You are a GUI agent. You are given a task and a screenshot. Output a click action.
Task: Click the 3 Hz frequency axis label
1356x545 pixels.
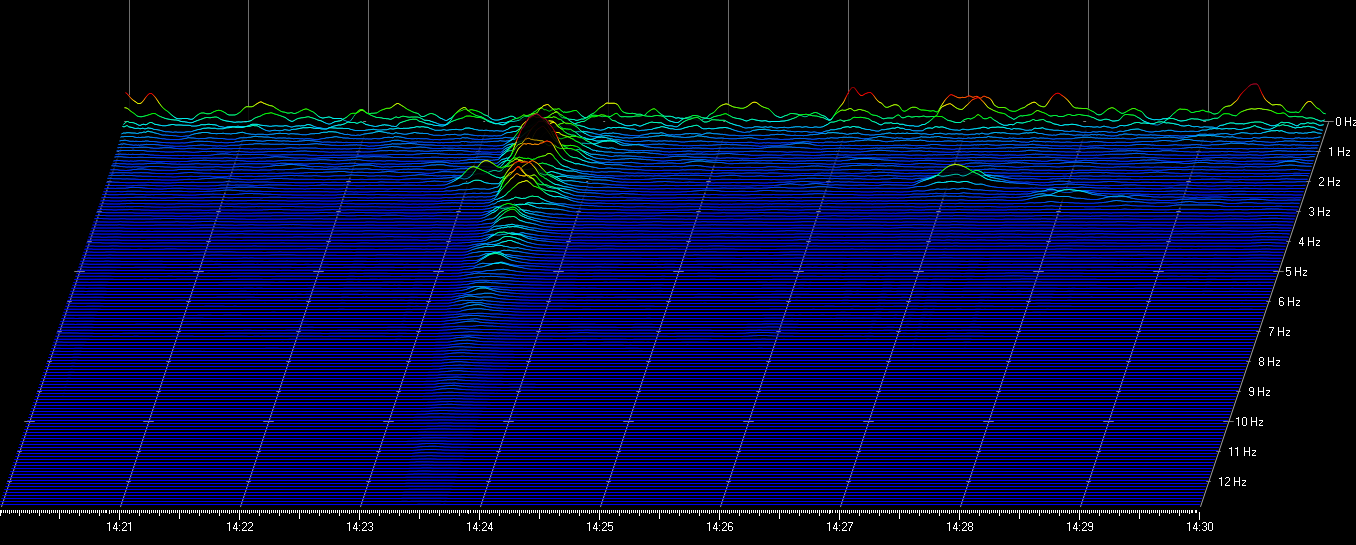(x=1320, y=212)
